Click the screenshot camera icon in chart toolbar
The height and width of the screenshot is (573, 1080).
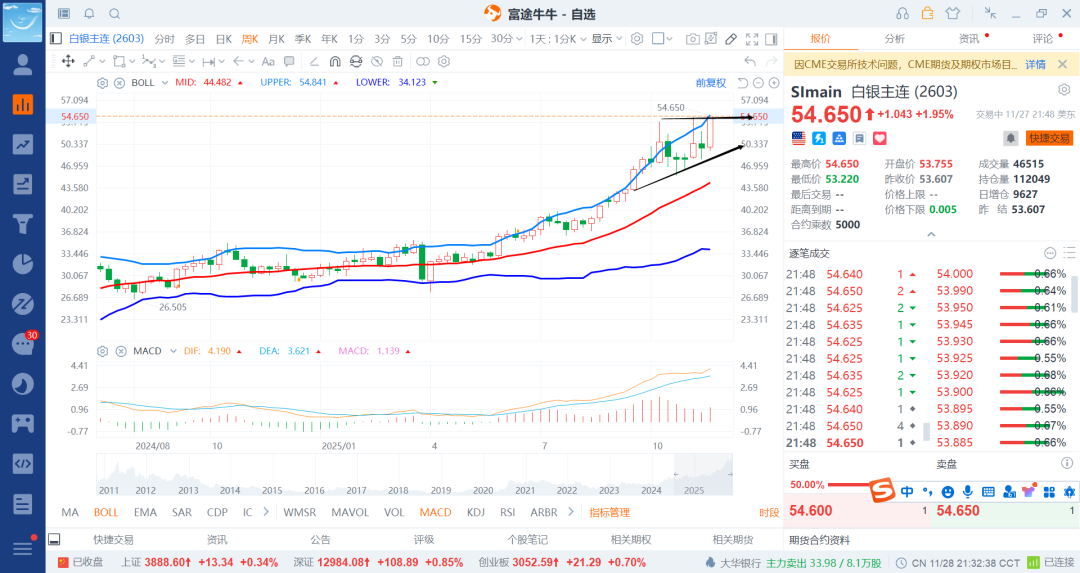pyautogui.click(x=693, y=39)
